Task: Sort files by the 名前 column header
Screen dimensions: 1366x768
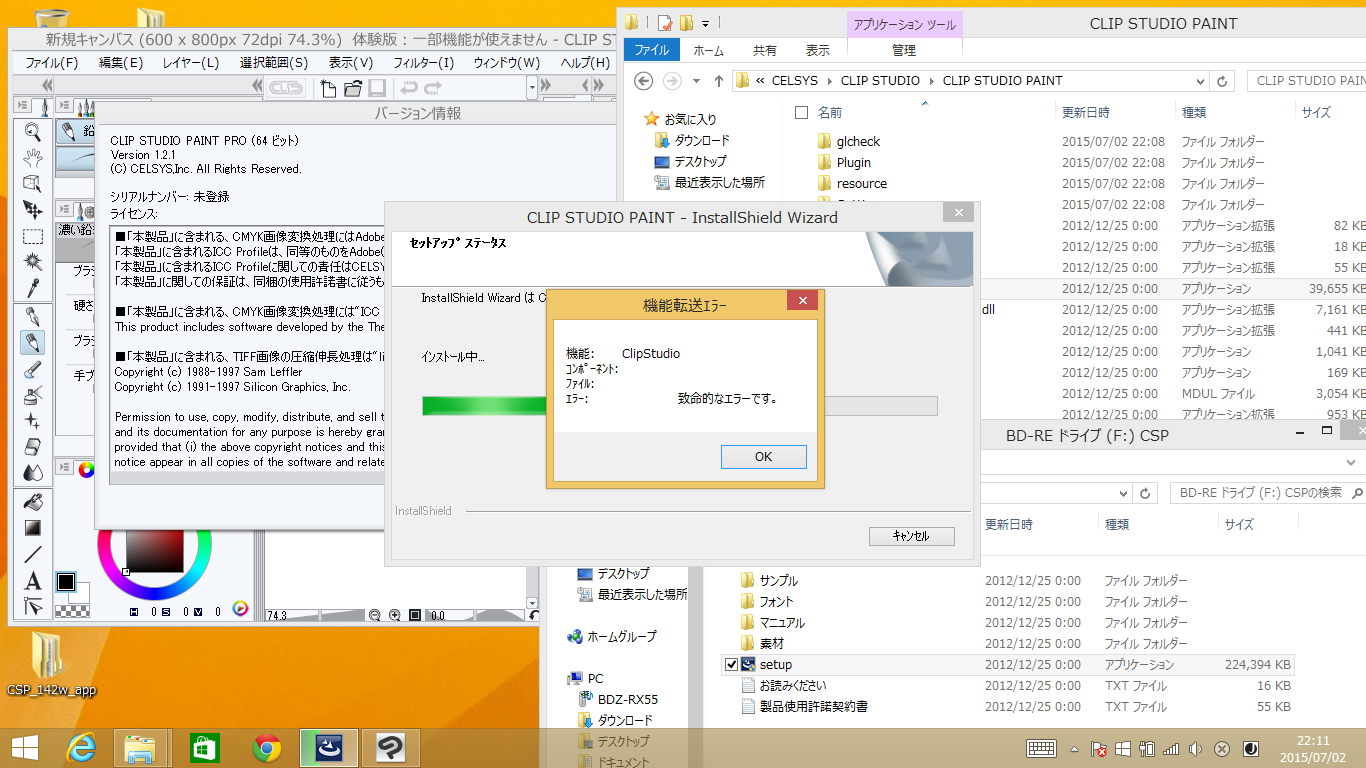Action: (x=829, y=112)
